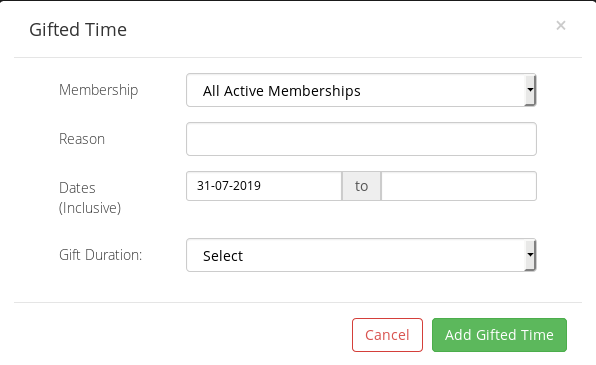Image resolution: width=596 pixels, height=365 pixels.
Task: Click the Gifted Time dialog title
Action: click(78, 30)
